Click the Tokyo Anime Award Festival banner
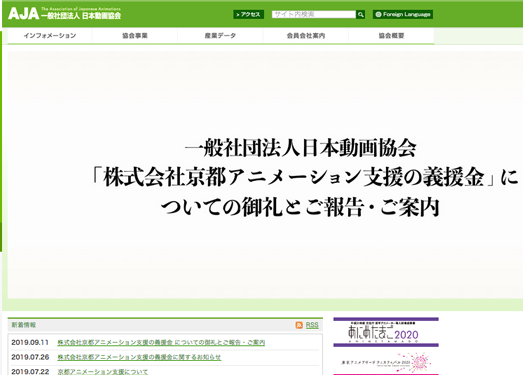523x375 pixels. [386, 363]
